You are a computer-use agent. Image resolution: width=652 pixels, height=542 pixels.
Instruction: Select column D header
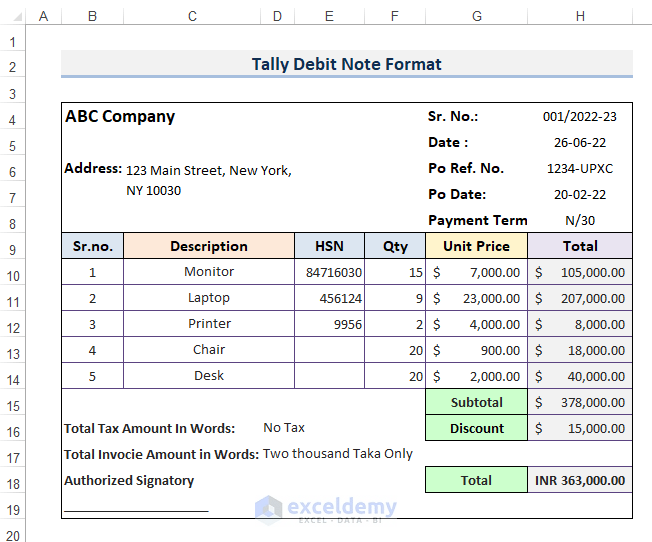coord(277,16)
